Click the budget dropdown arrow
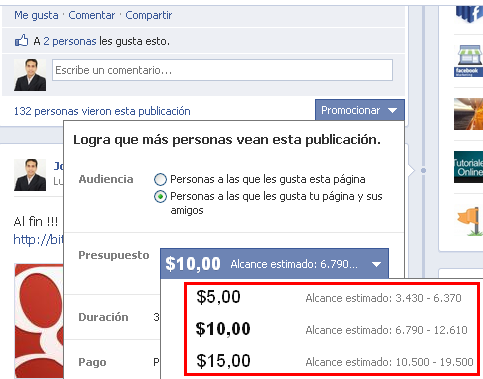The image size is (483, 379). pyautogui.click(x=377, y=264)
